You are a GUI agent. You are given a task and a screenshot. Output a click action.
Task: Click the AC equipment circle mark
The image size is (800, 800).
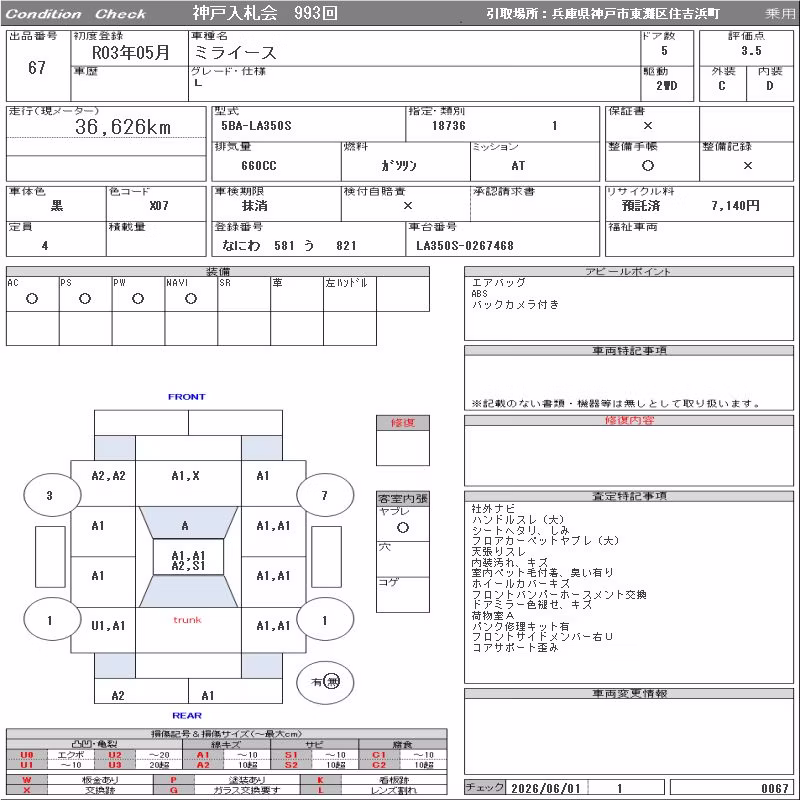coord(32,299)
